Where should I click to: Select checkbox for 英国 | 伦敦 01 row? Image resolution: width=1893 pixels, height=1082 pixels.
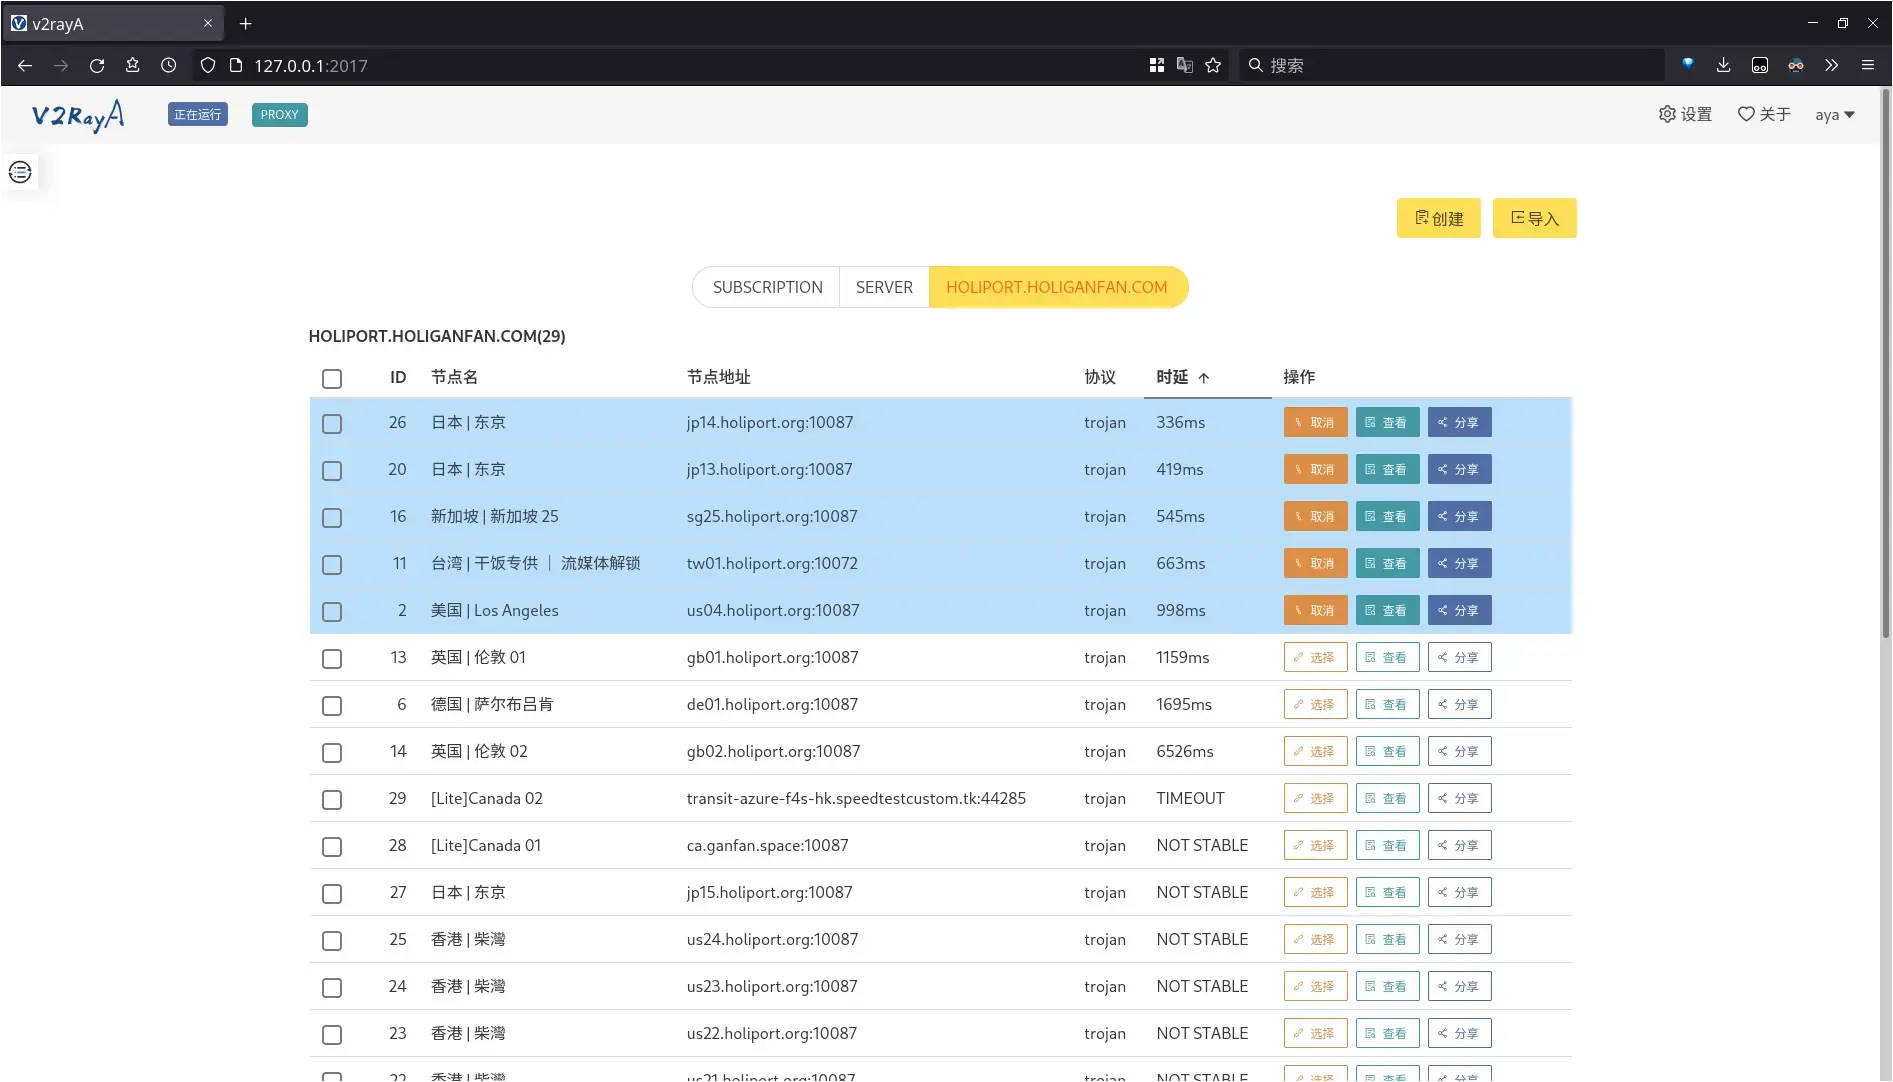tap(332, 659)
